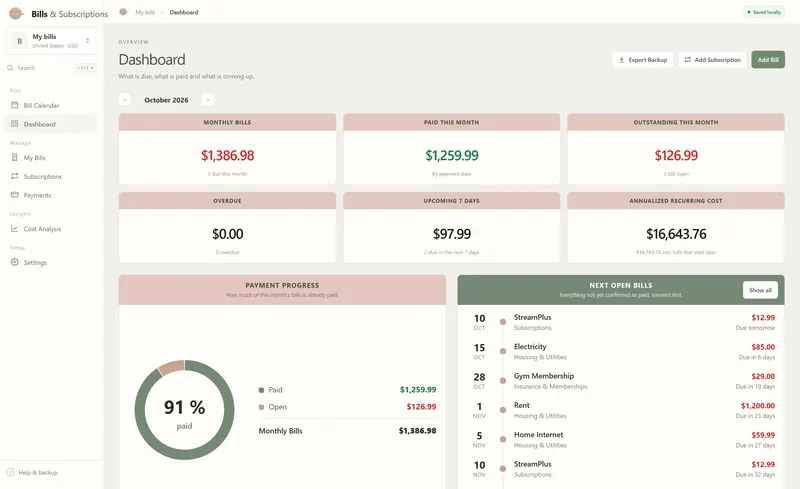Image resolution: width=800 pixels, height=489 pixels.
Task: Click the Ctrl K shortcut badge
Action: pos(85,68)
